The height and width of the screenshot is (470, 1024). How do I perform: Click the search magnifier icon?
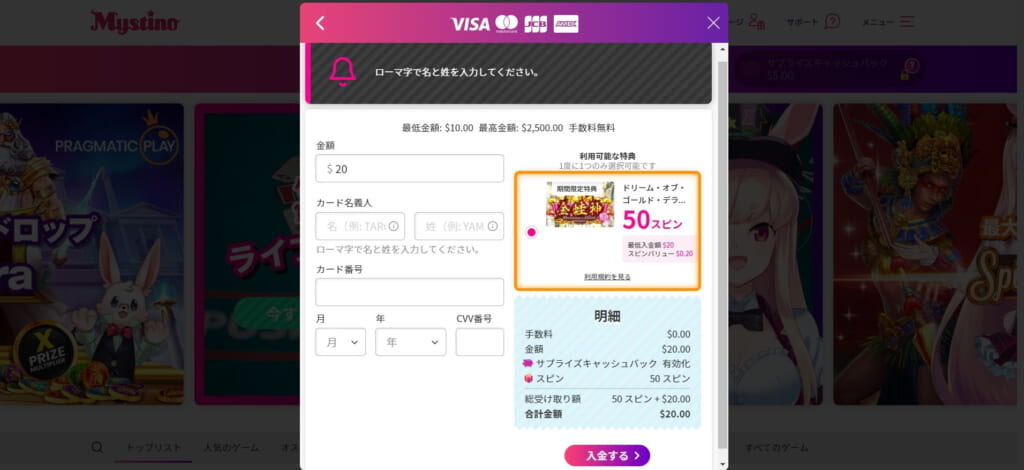pyautogui.click(x=97, y=447)
